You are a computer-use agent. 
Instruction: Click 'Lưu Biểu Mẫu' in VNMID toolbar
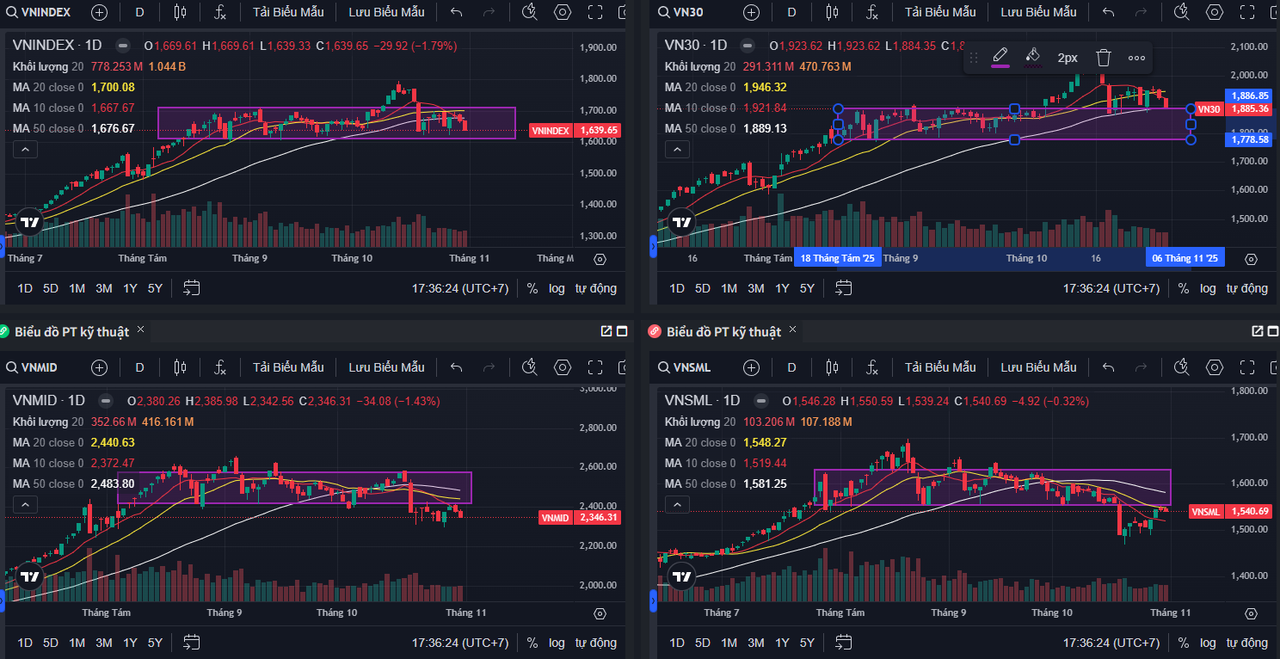386,367
